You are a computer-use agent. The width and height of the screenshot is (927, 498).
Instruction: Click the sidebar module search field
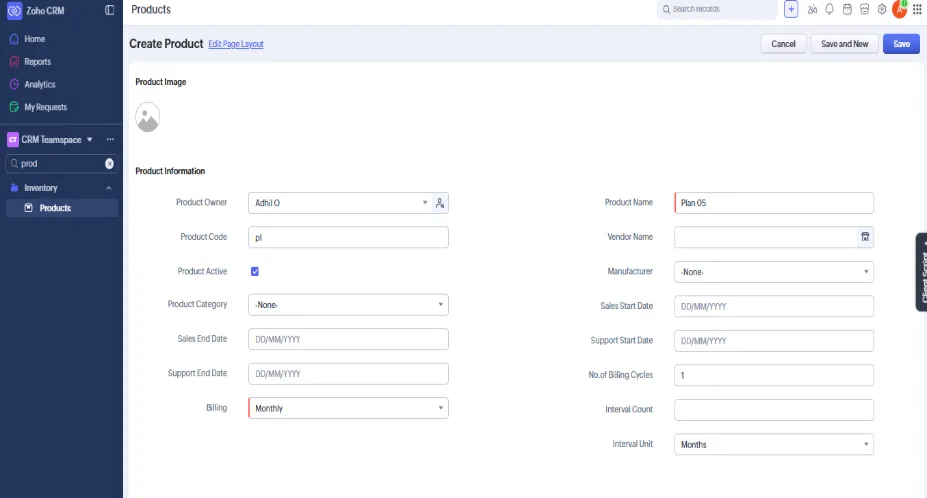click(x=60, y=164)
